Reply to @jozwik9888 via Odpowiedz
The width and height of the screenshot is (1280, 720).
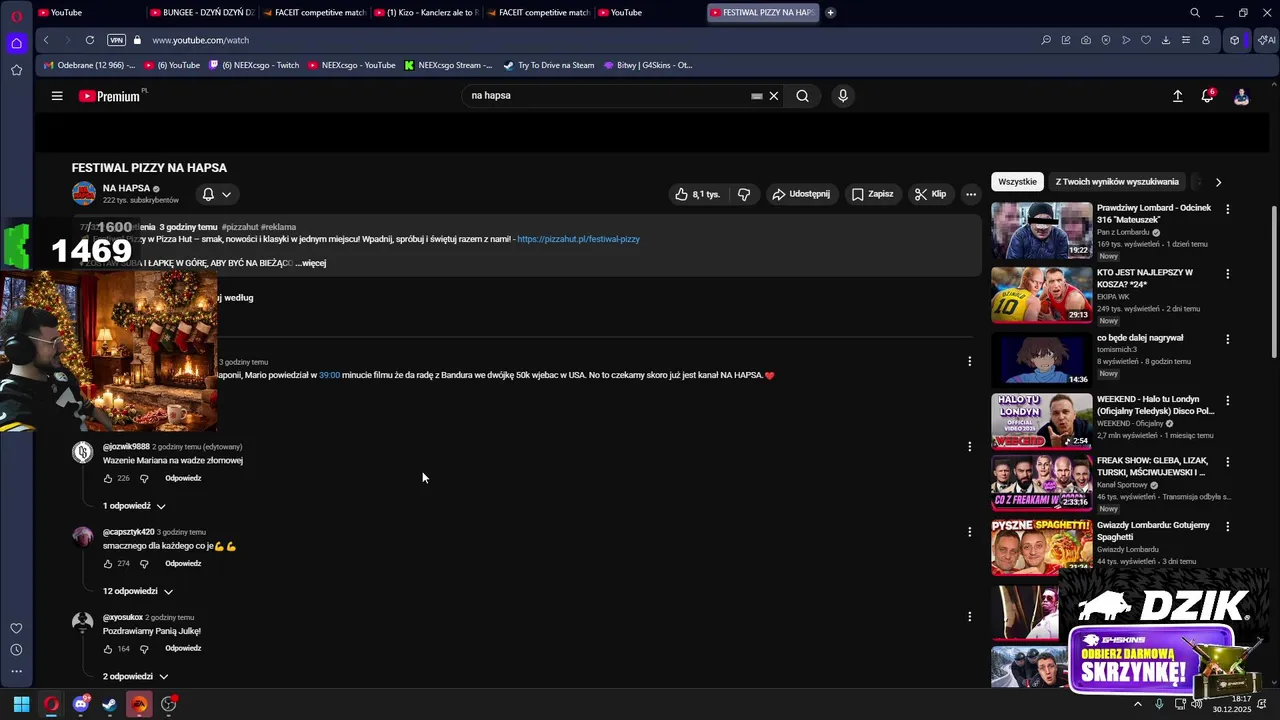[183, 478]
